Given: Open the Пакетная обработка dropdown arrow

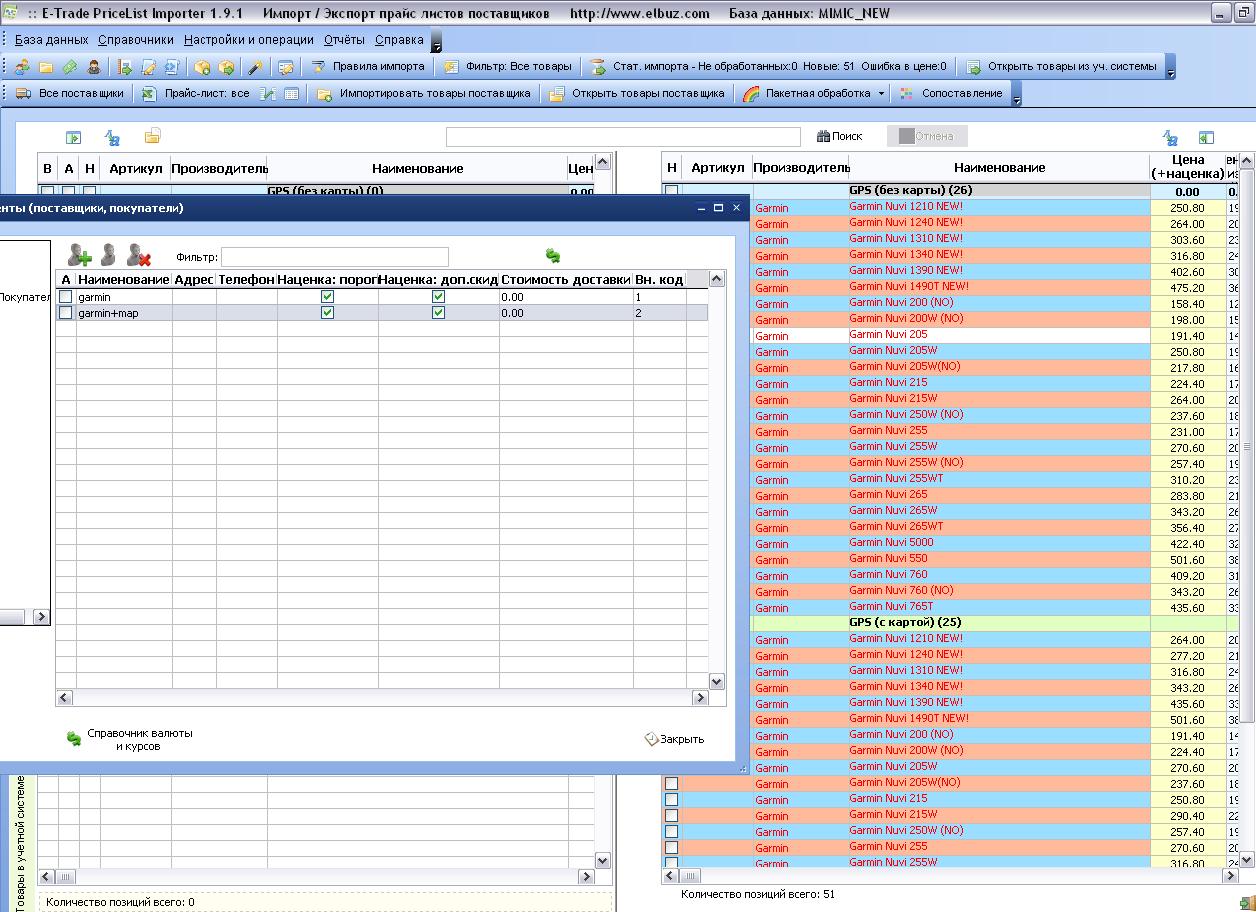Looking at the screenshot, I should tap(881, 93).
